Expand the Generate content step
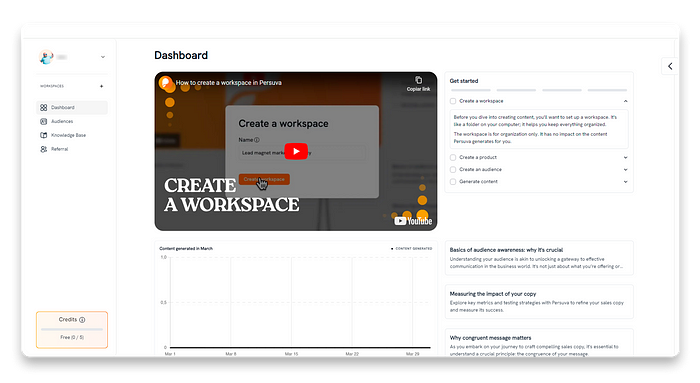 [x=625, y=182]
